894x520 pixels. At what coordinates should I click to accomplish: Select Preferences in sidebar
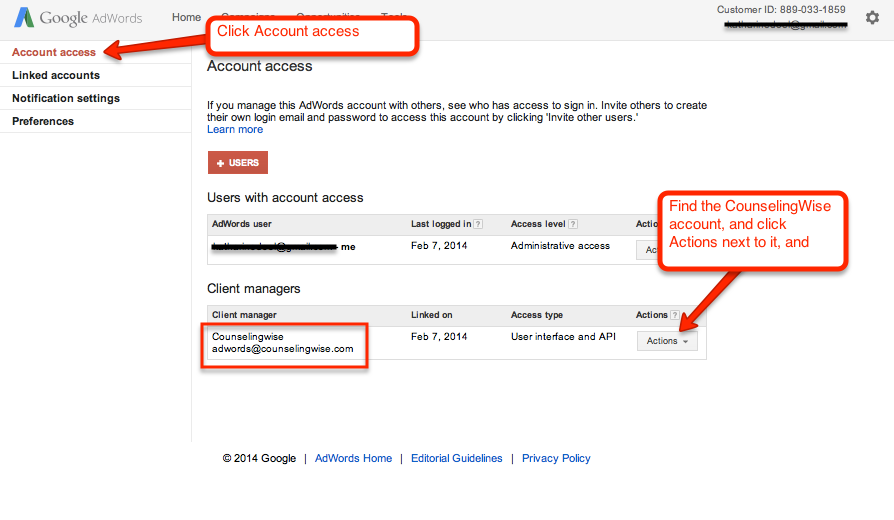43,121
